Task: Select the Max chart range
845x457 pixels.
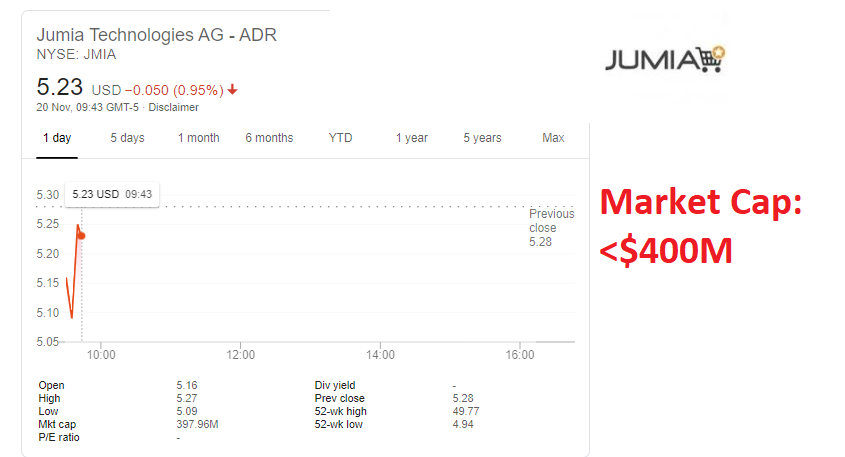Action: coord(553,138)
